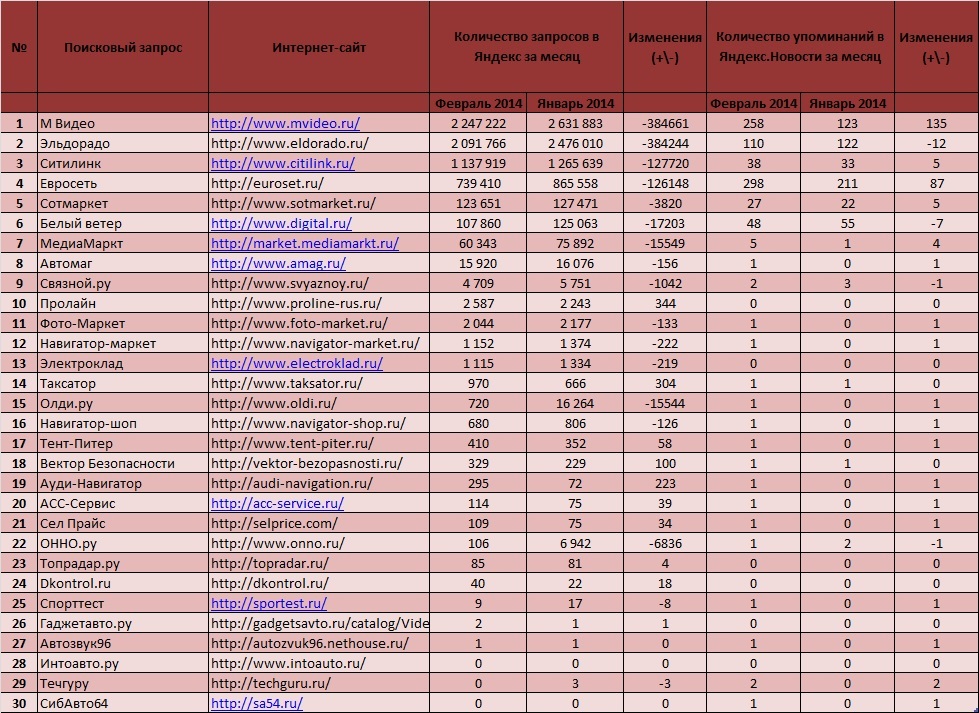The height and width of the screenshot is (713, 979).
Task: Select the 'Течгуру' cell
Action: 123,682
